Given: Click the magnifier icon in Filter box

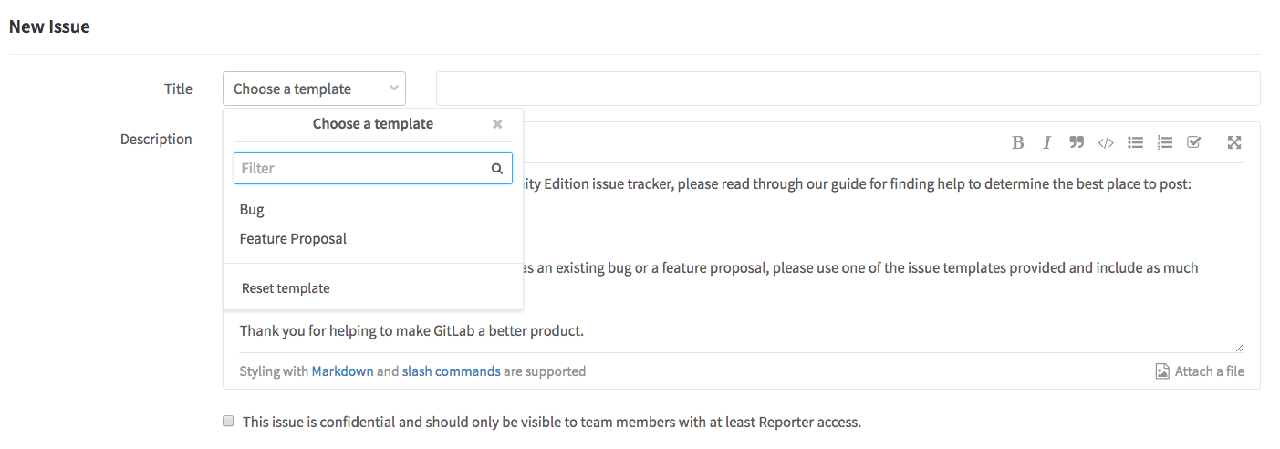Looking at the screenshot, I should click(497, 168).
